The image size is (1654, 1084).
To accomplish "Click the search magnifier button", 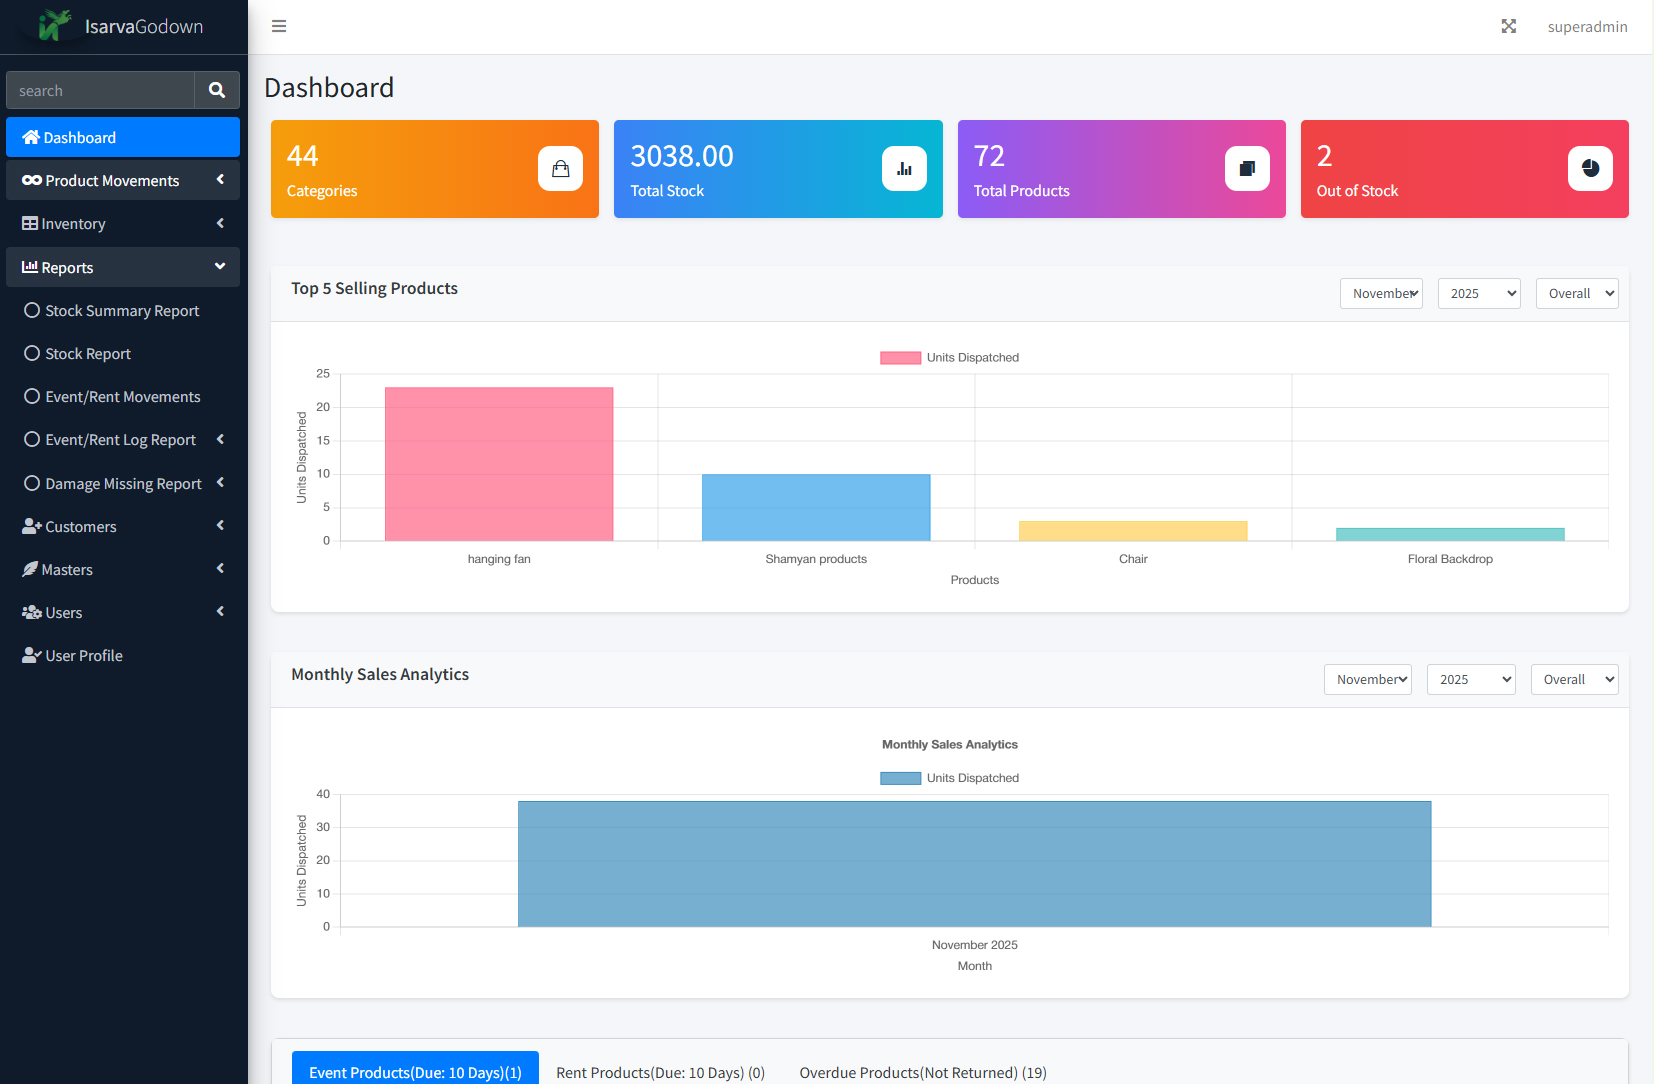I will click(x=217, y=90).
